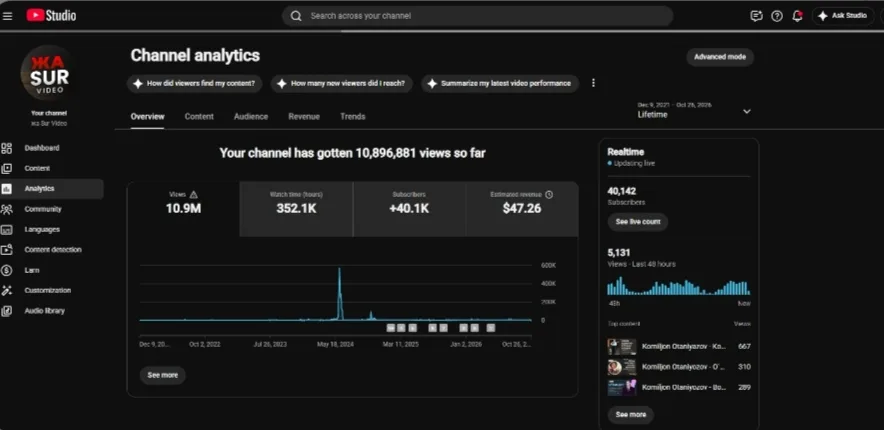Click 'Summarize my latest video performance' chip
Viewport: 884px width, 430px height.
(500, 83)
